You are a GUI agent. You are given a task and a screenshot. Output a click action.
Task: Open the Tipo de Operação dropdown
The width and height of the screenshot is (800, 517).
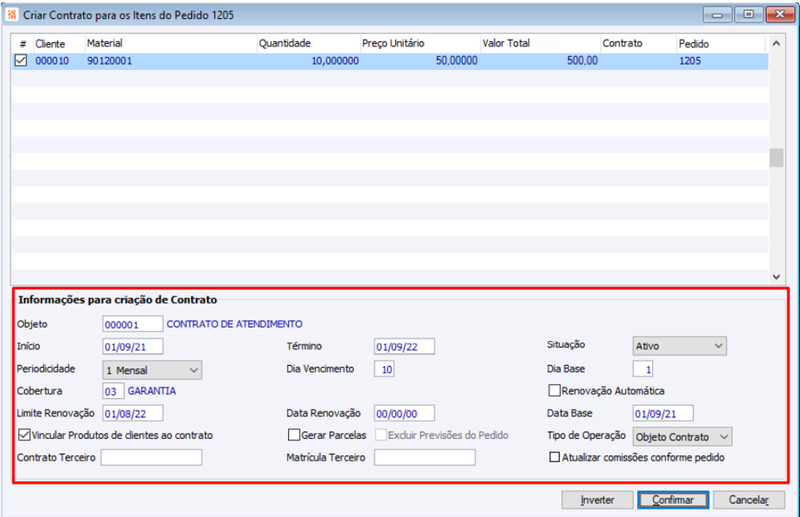pos(682,437)
